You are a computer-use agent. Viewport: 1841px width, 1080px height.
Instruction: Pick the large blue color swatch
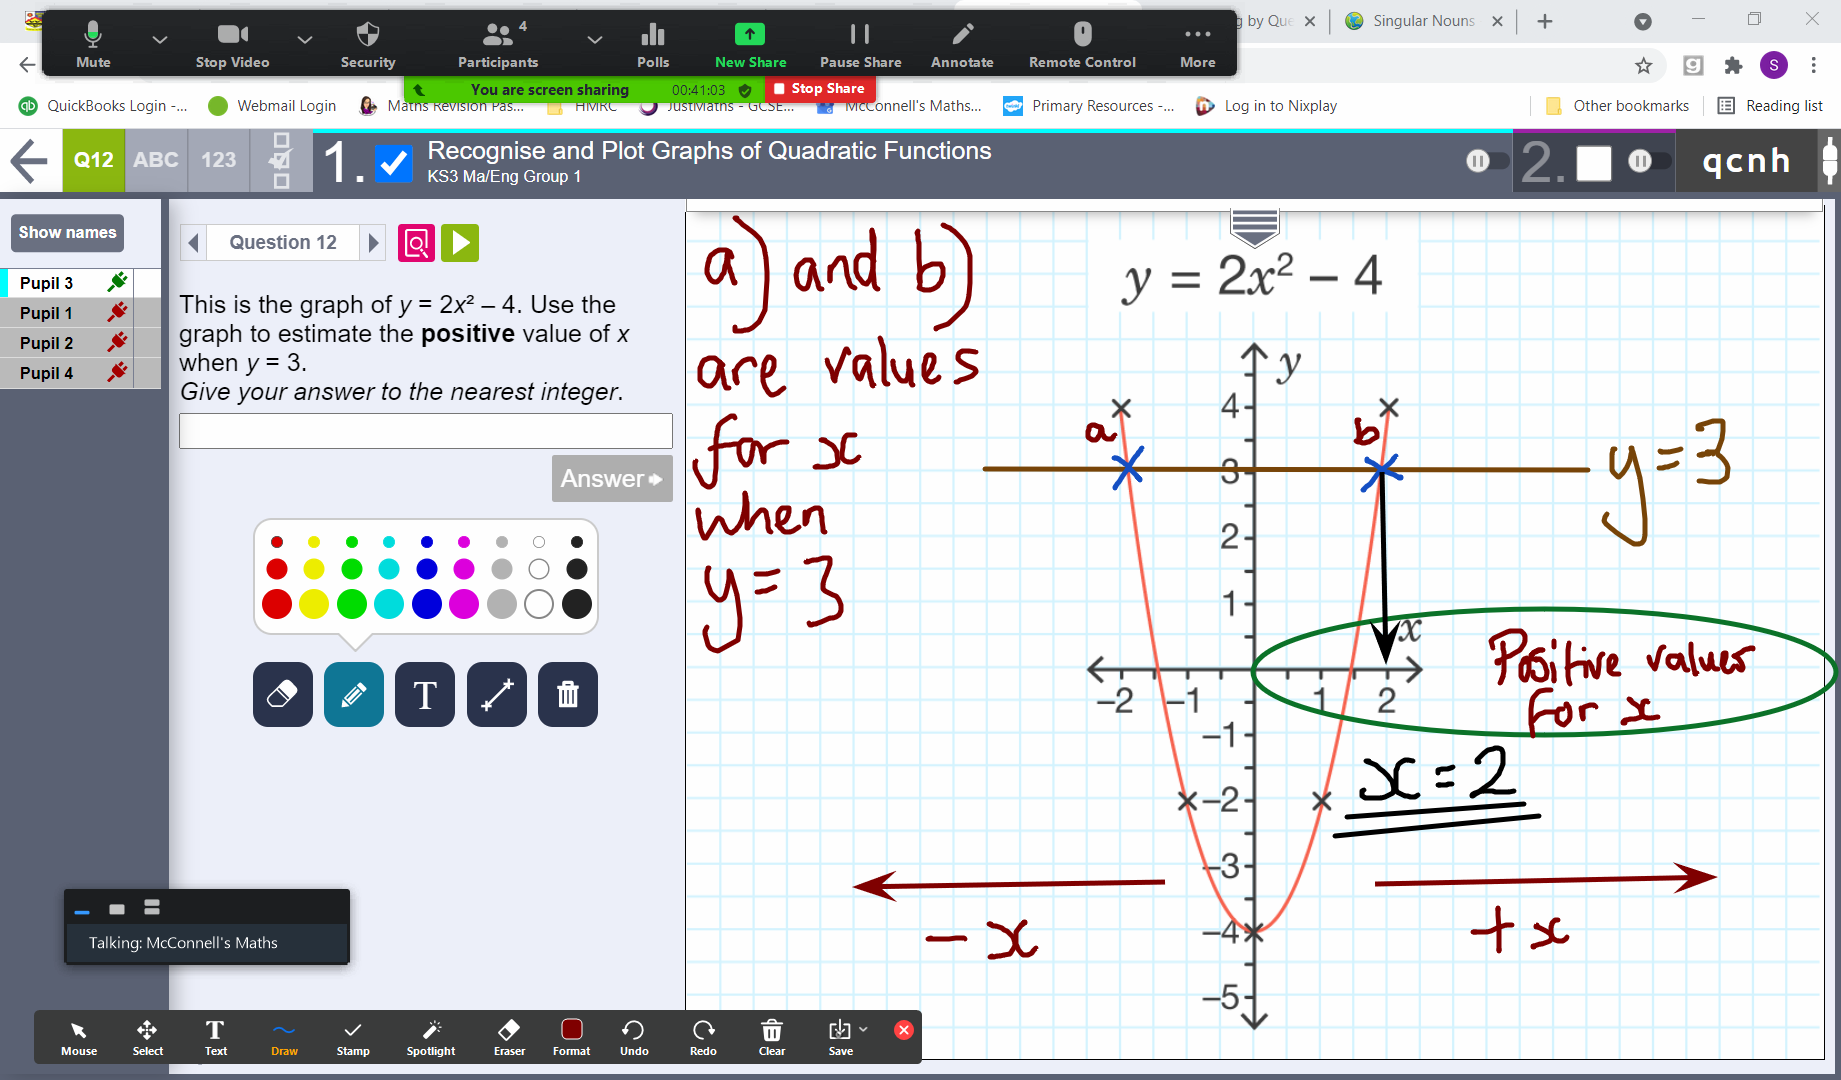point(427,604)
